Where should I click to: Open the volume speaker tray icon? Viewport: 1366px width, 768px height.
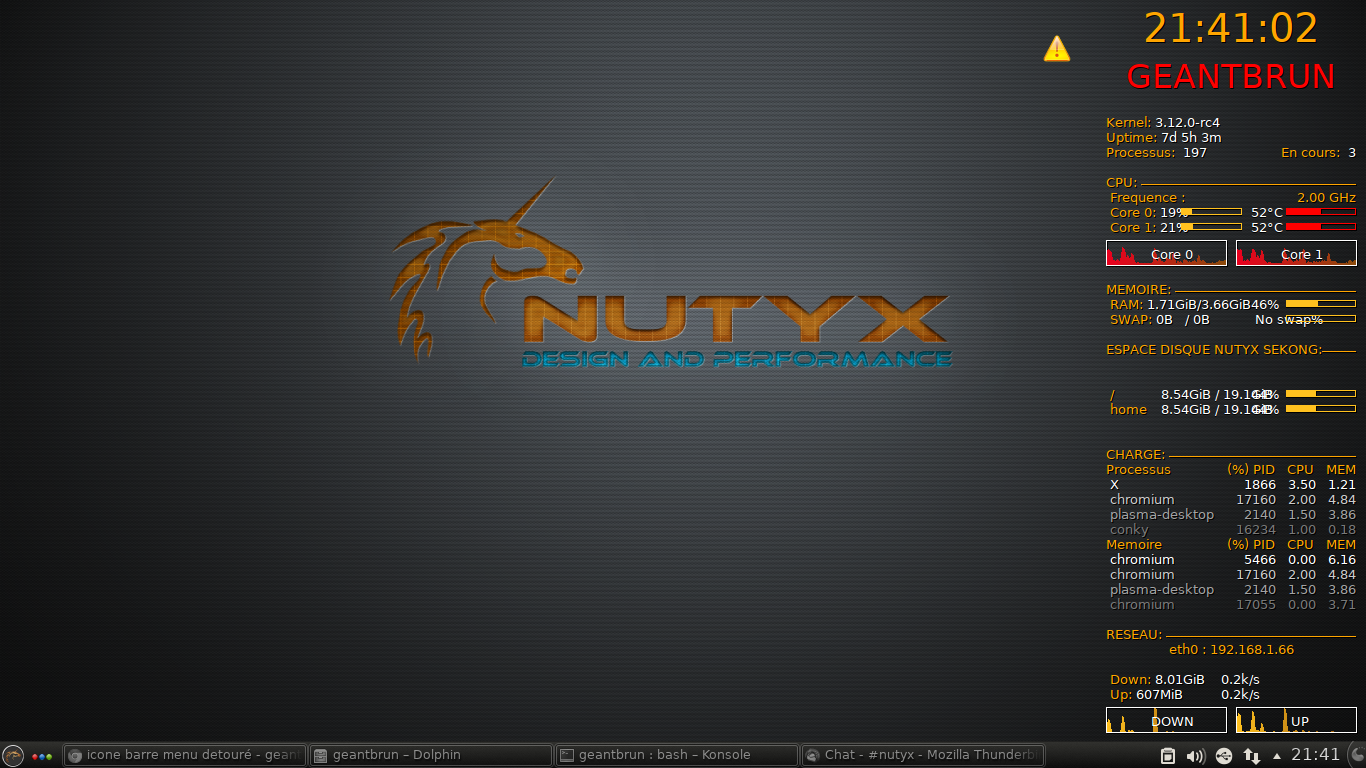coord(1195,756)
